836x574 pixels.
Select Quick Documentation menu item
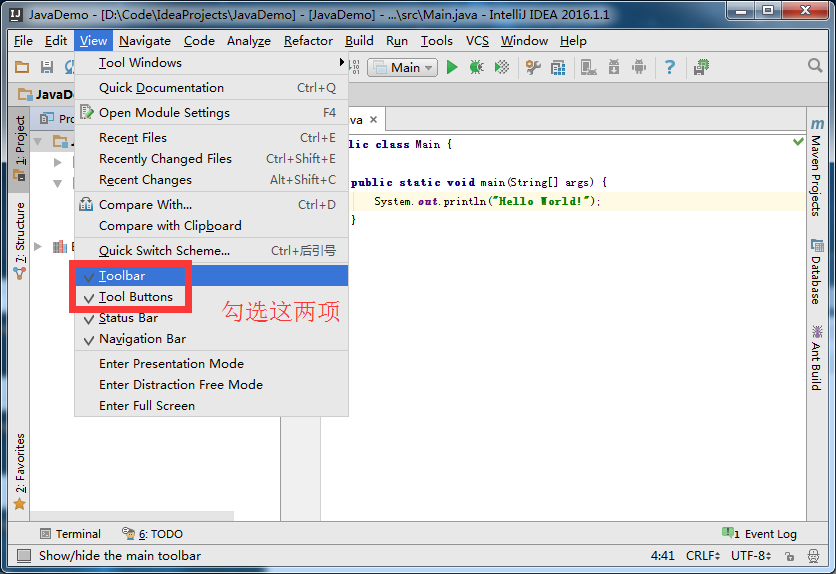click(x=211, y=88)
